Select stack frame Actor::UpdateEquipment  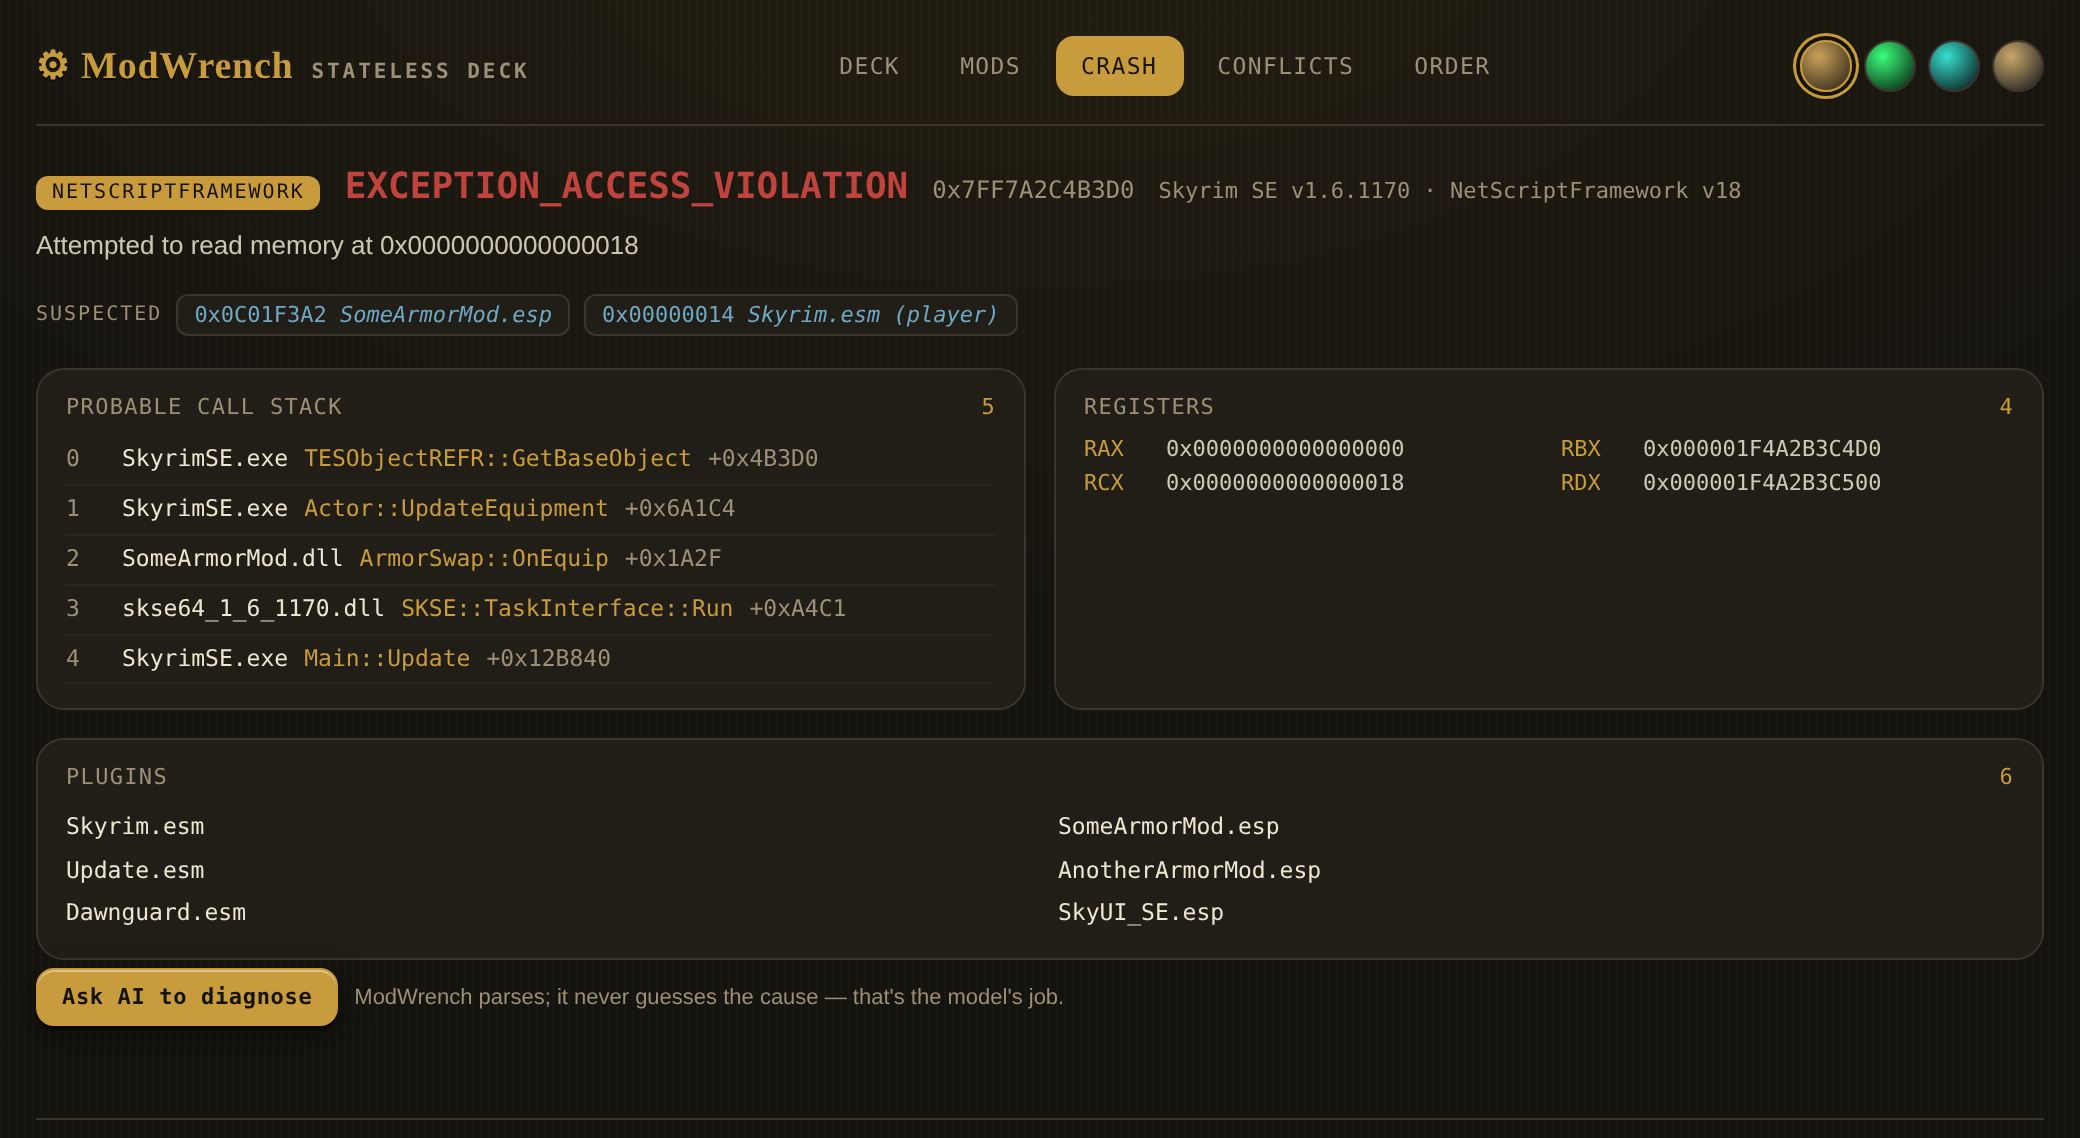tap(531, 508)
